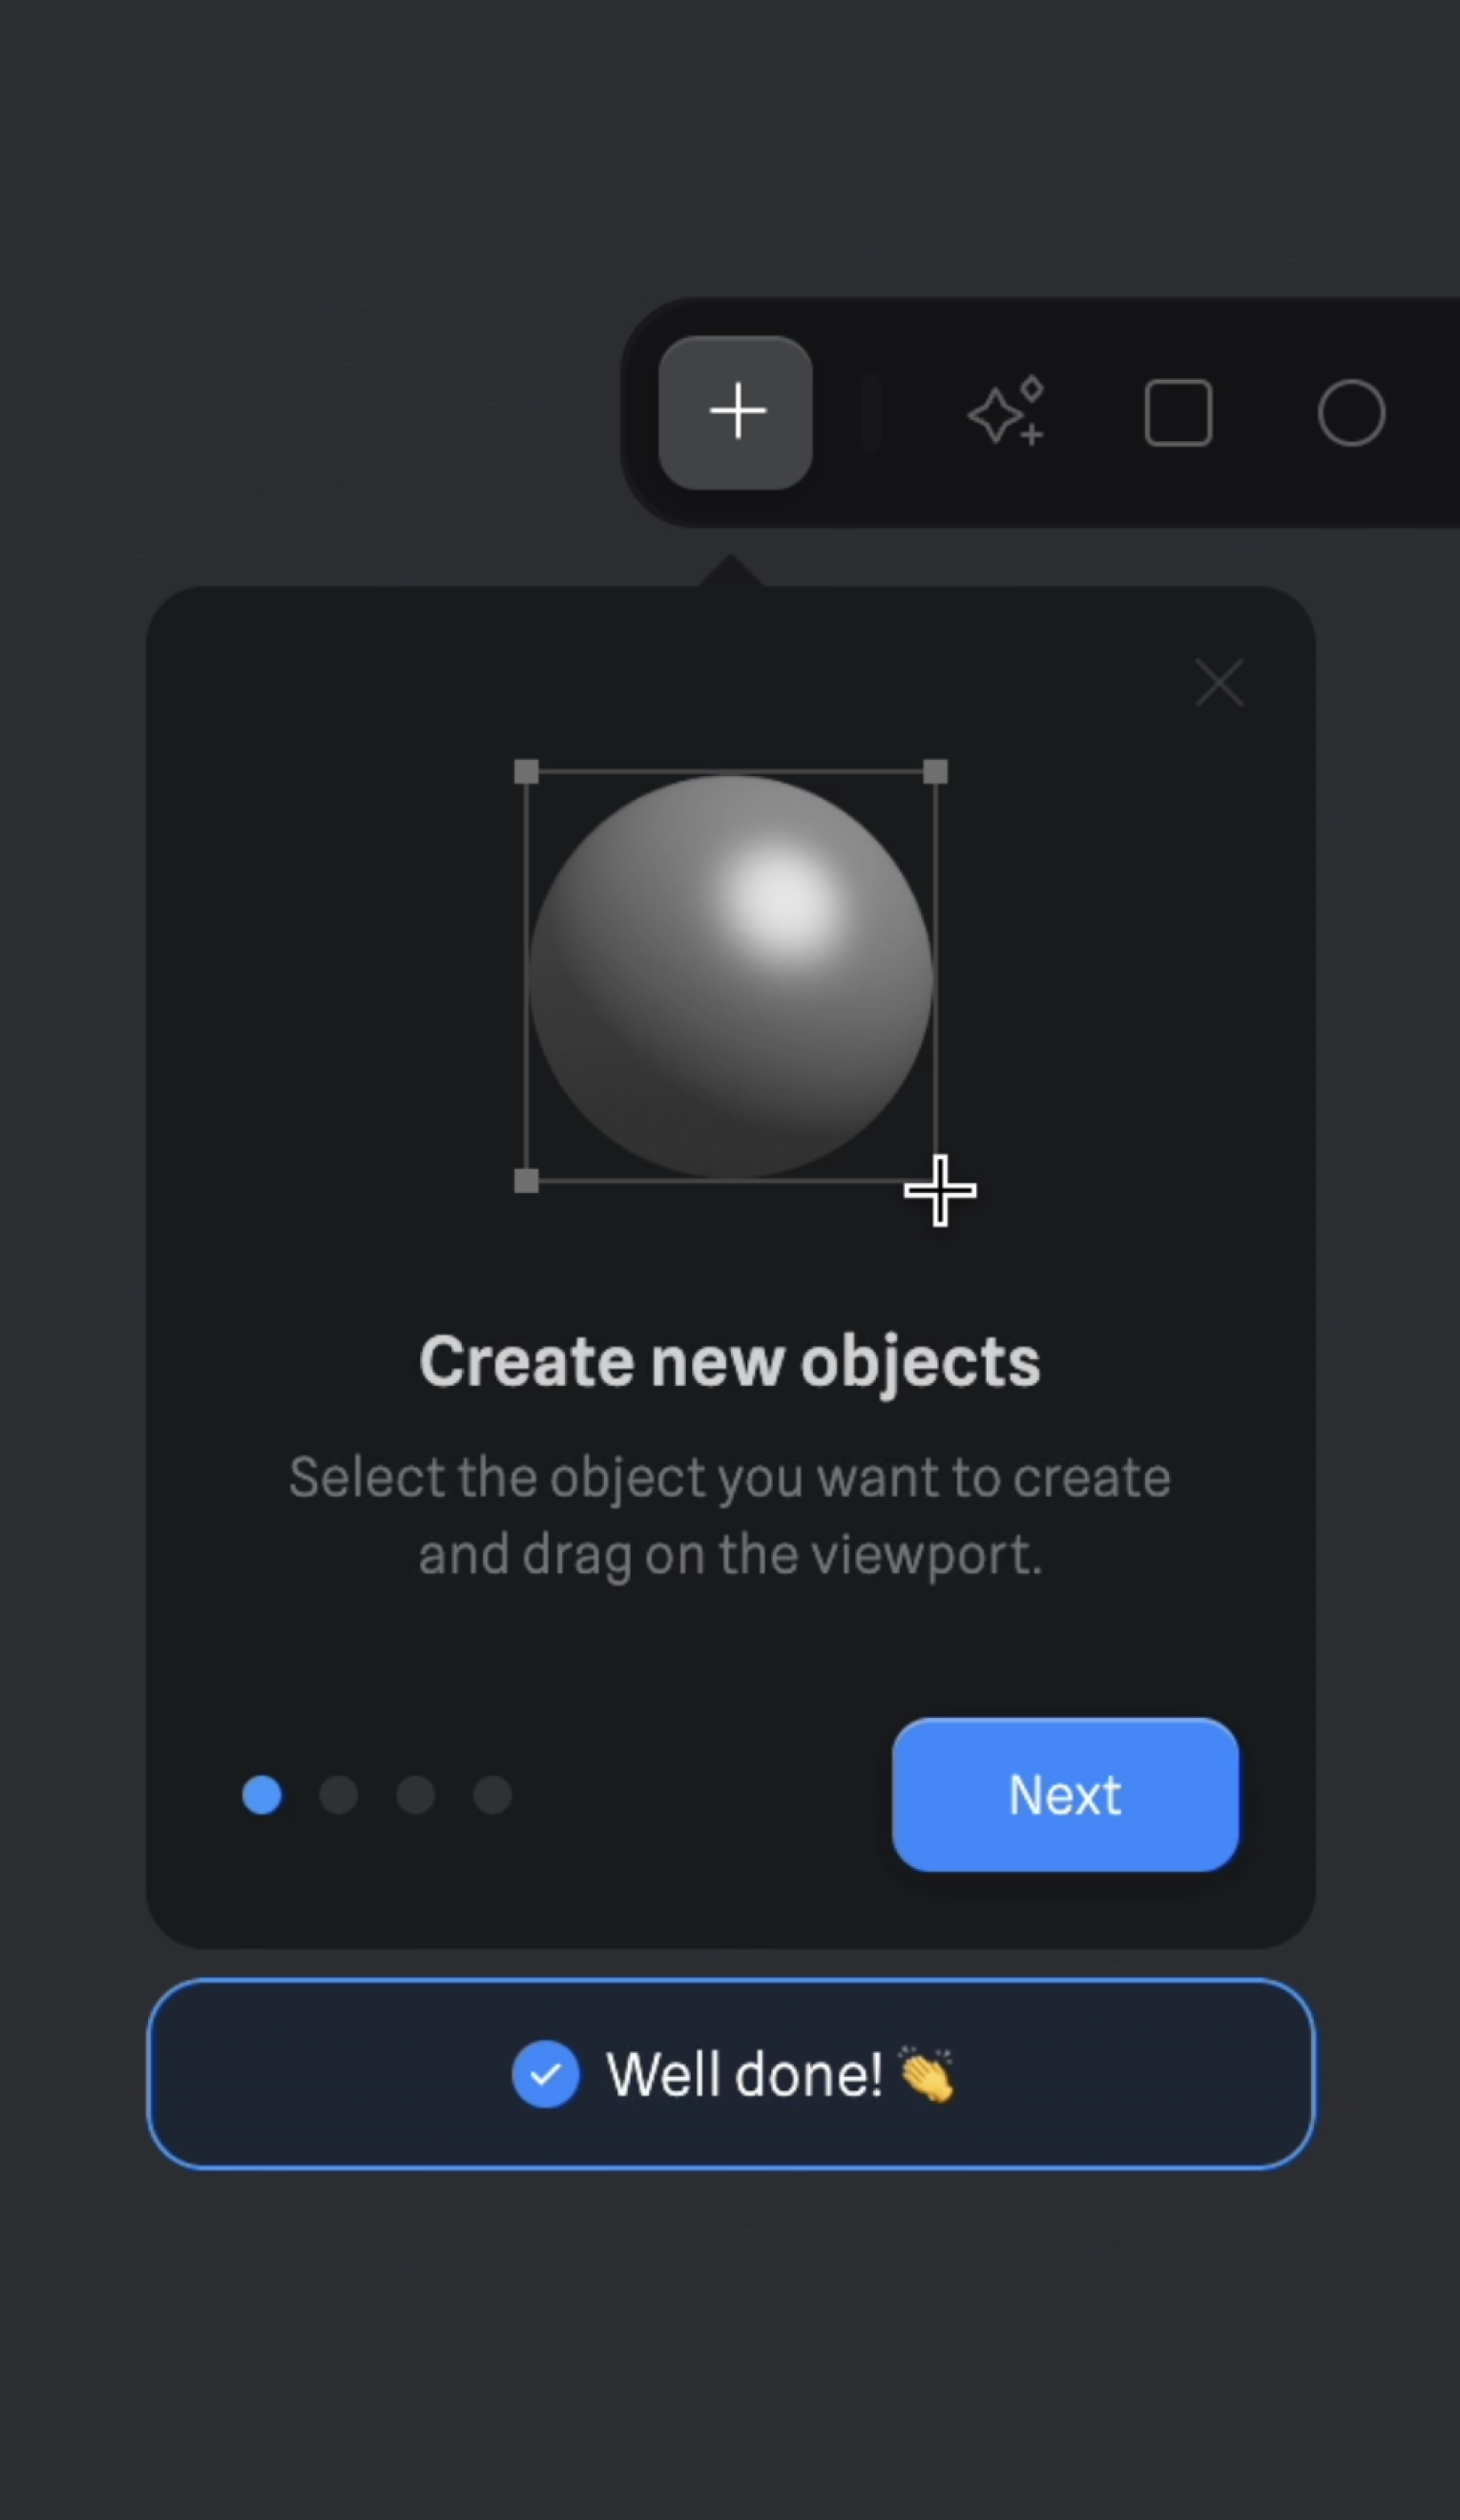Click the bottom-left selection handle of the sphere
Image resolution: width=1460 pixels, height=2520 pixels.
(x=526, y=1181)
